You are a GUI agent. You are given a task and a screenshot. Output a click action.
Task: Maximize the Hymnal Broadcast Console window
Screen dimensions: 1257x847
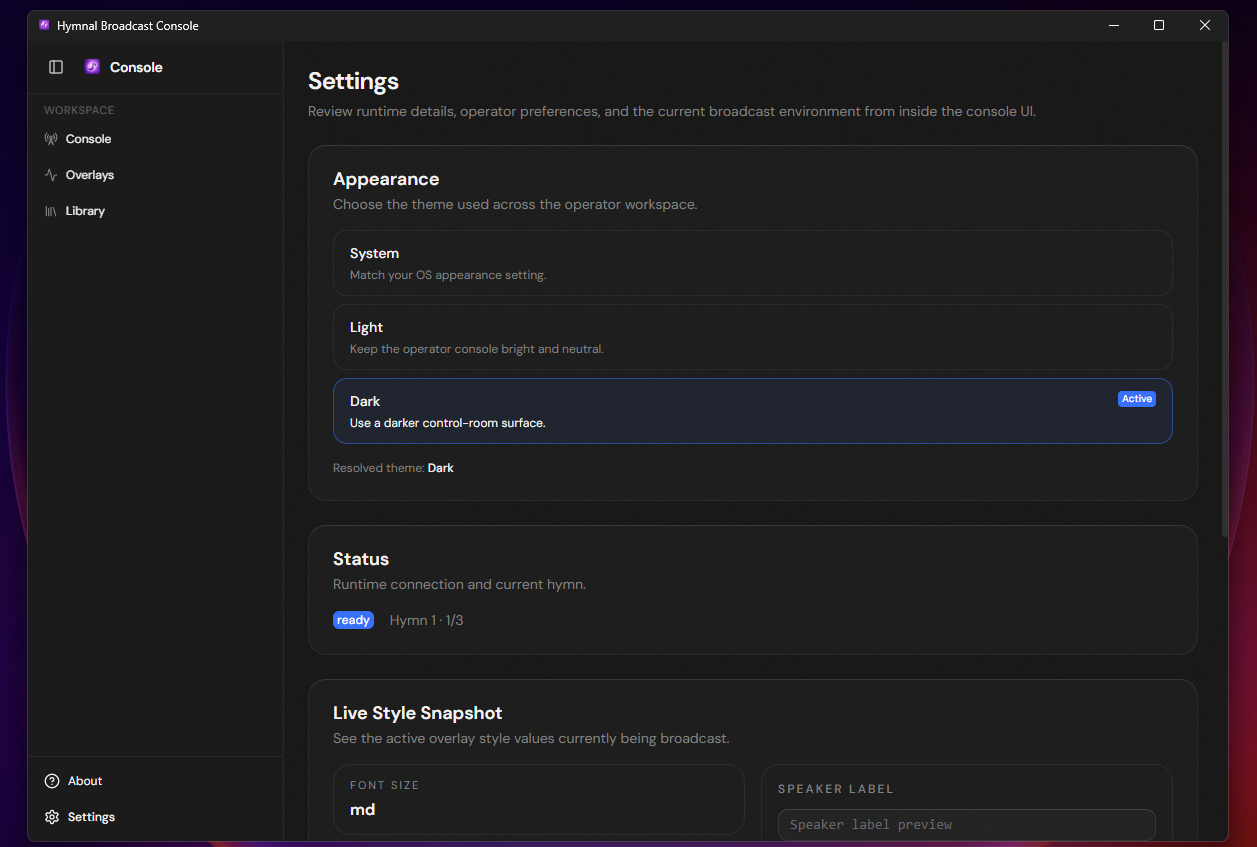tap(1159, 25)
